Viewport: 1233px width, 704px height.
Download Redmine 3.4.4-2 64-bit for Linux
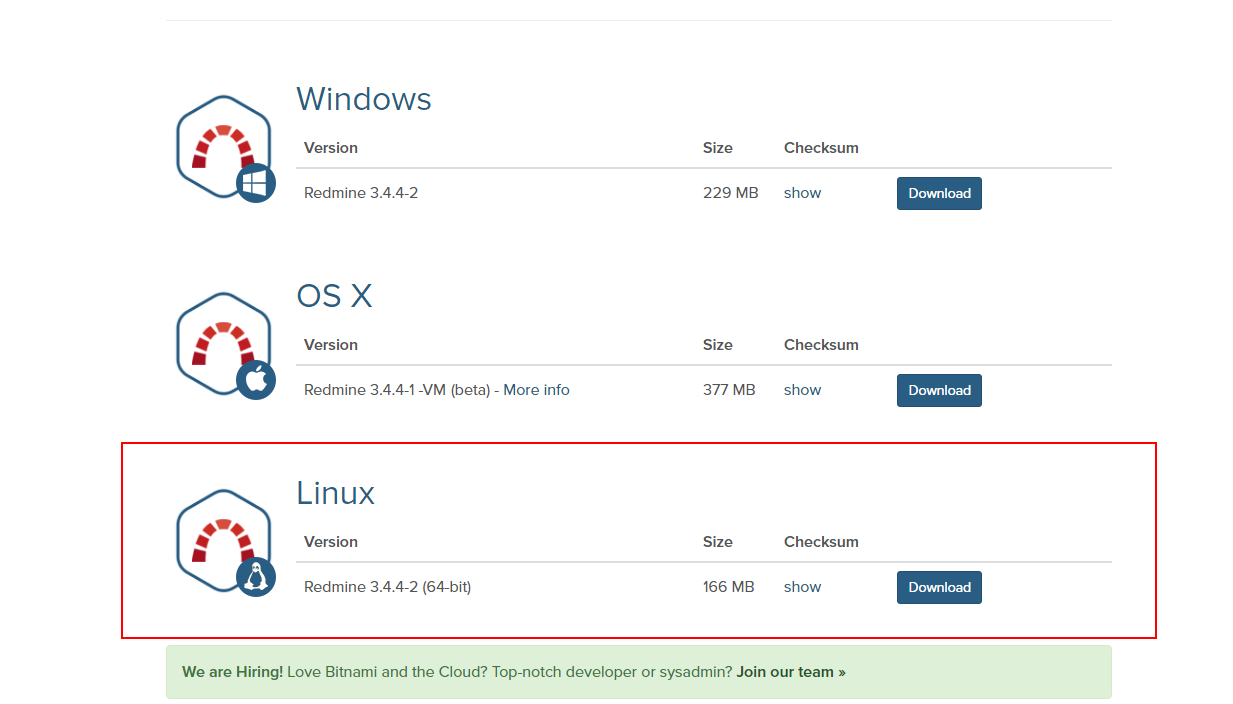coord(939,587)
